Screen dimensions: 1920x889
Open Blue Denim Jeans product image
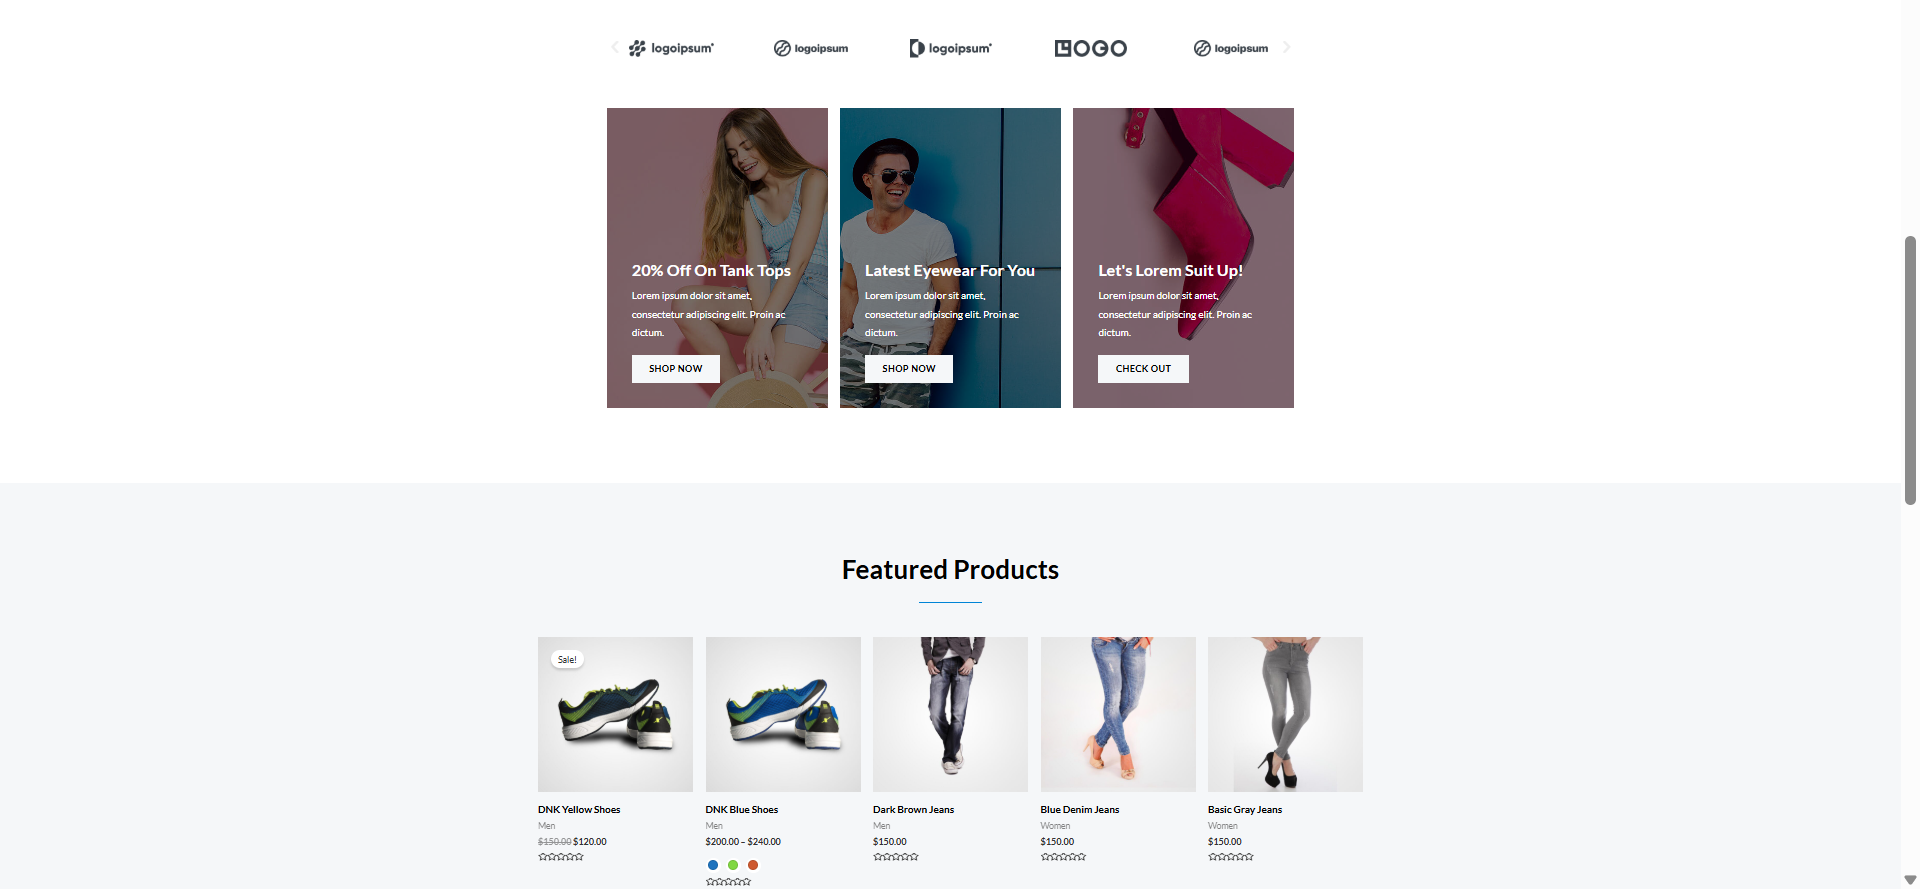(x=1118, y=714)
